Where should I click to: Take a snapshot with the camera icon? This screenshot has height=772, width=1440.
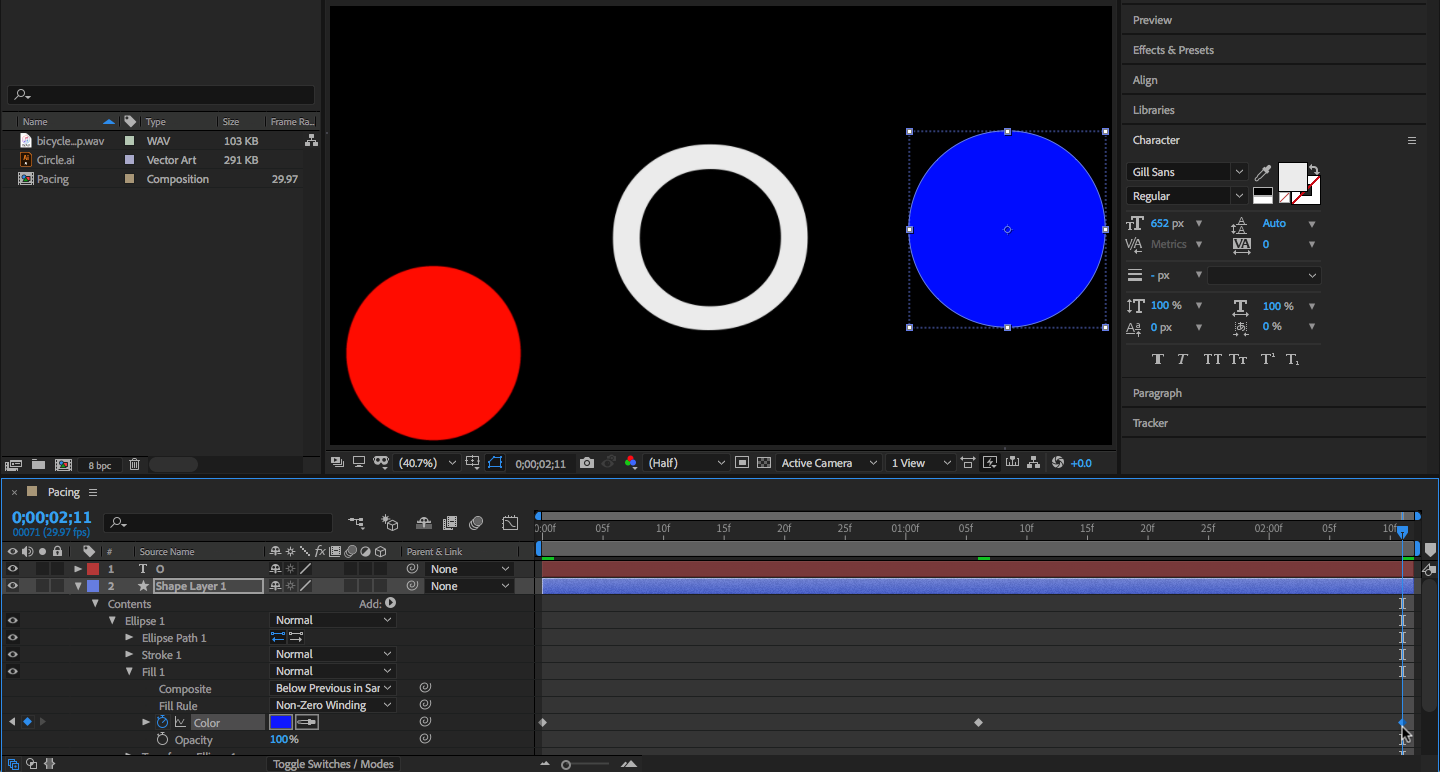pyautogui.click(x=587, y=463)
